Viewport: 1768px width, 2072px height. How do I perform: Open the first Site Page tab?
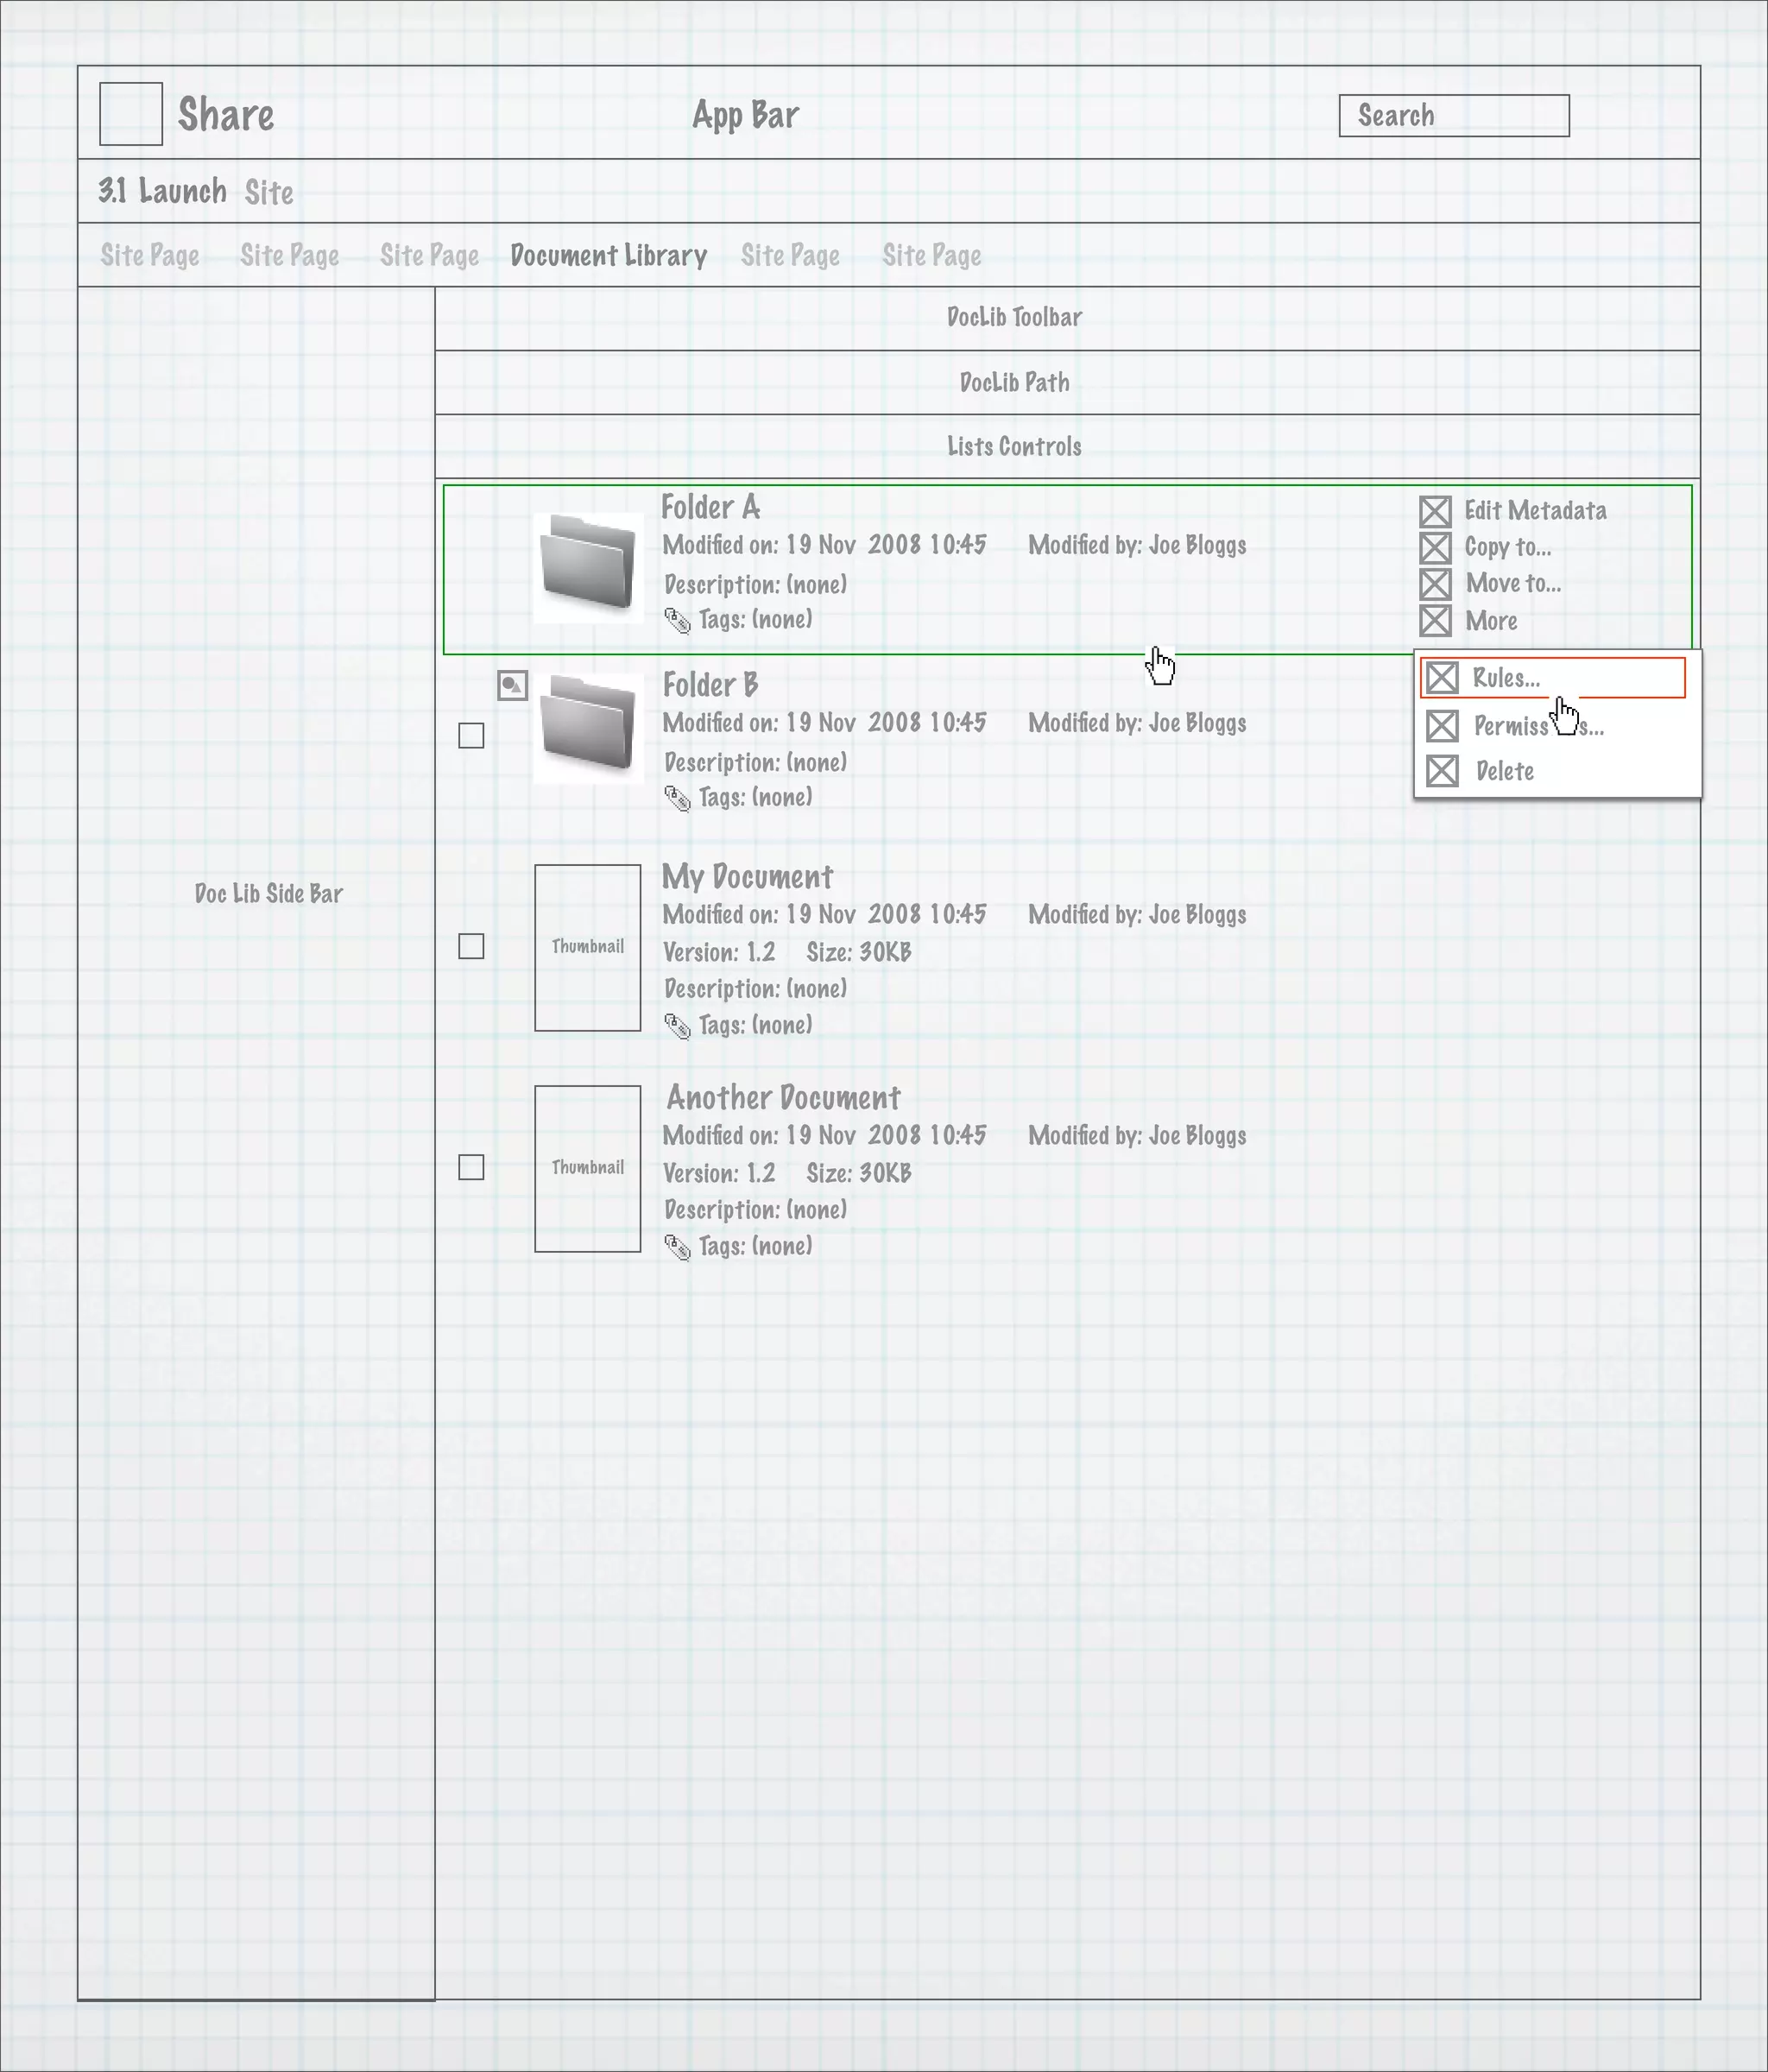[x=150, y=256]
